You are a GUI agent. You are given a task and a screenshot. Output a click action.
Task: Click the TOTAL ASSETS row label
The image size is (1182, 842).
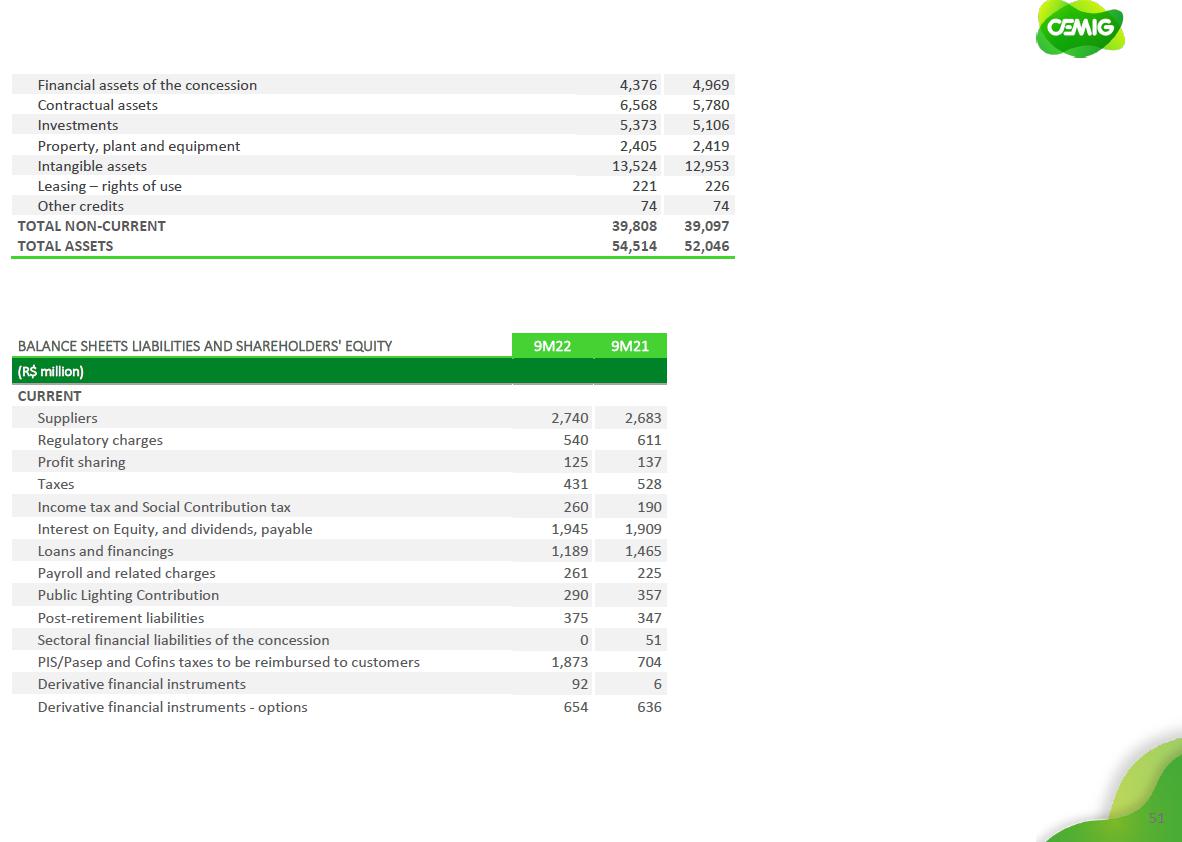(x=65, y=246)
